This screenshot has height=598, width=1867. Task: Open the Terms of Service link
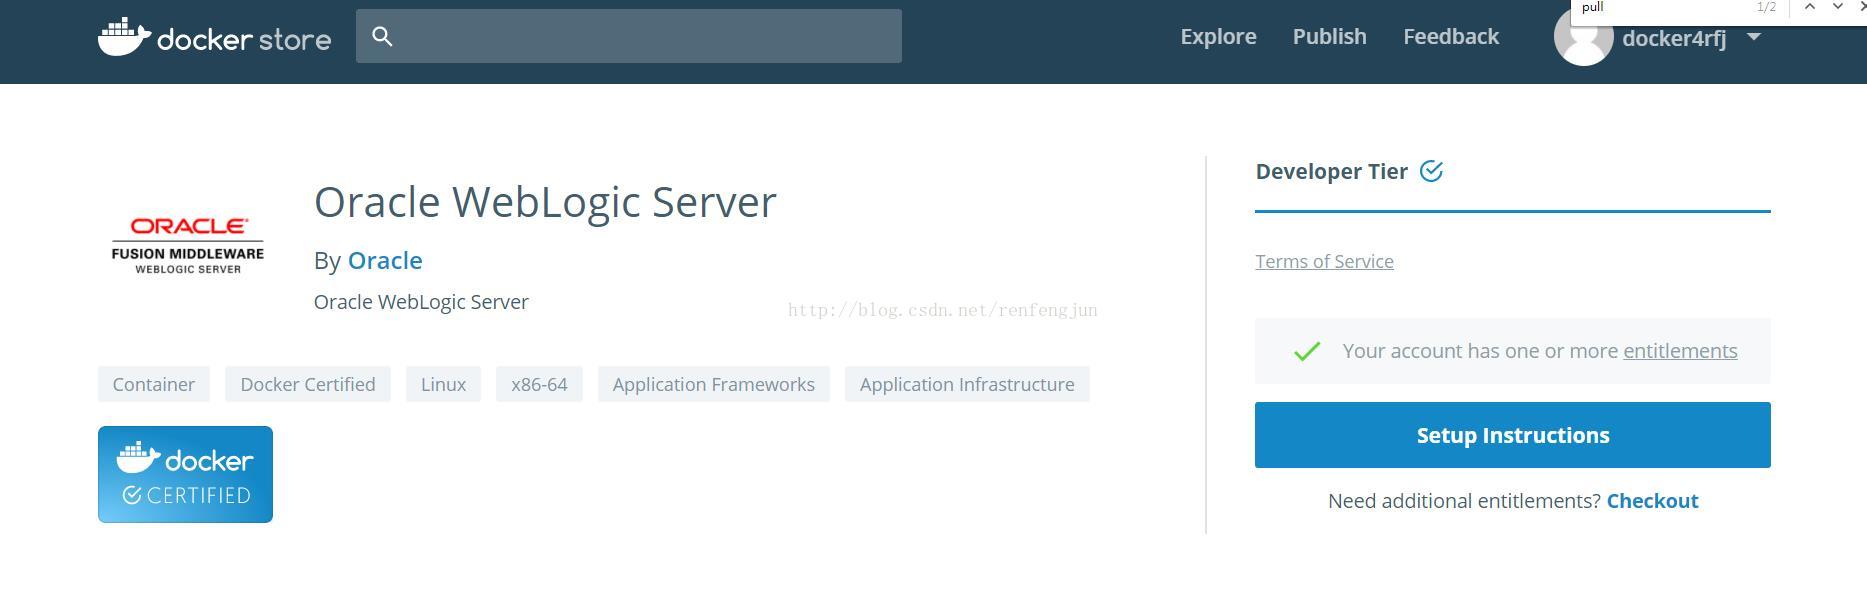tap(1324, 261)
